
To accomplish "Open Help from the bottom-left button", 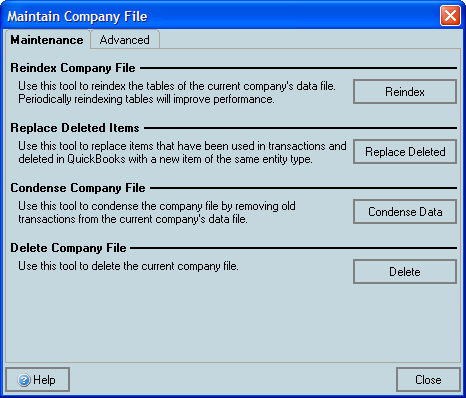I will pyautogui.click(x=38, y=380).
